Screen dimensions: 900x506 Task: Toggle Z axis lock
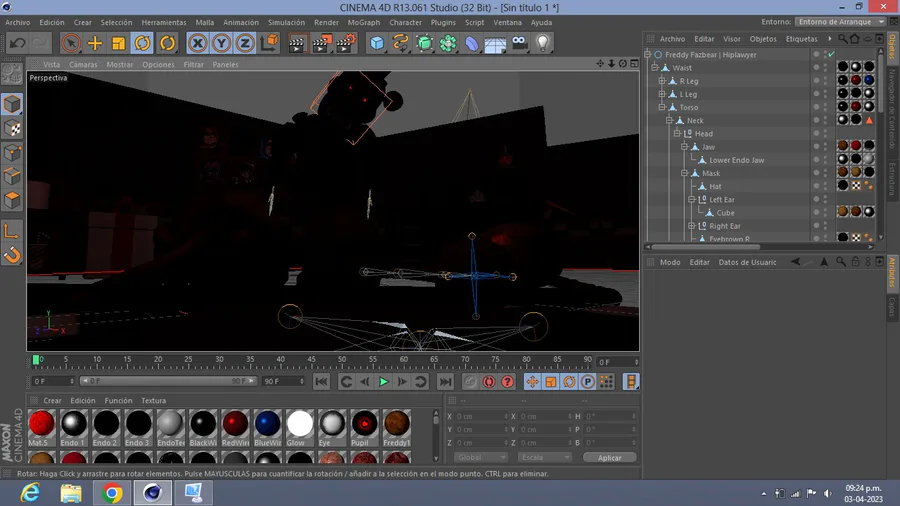[x=245, y=43]
